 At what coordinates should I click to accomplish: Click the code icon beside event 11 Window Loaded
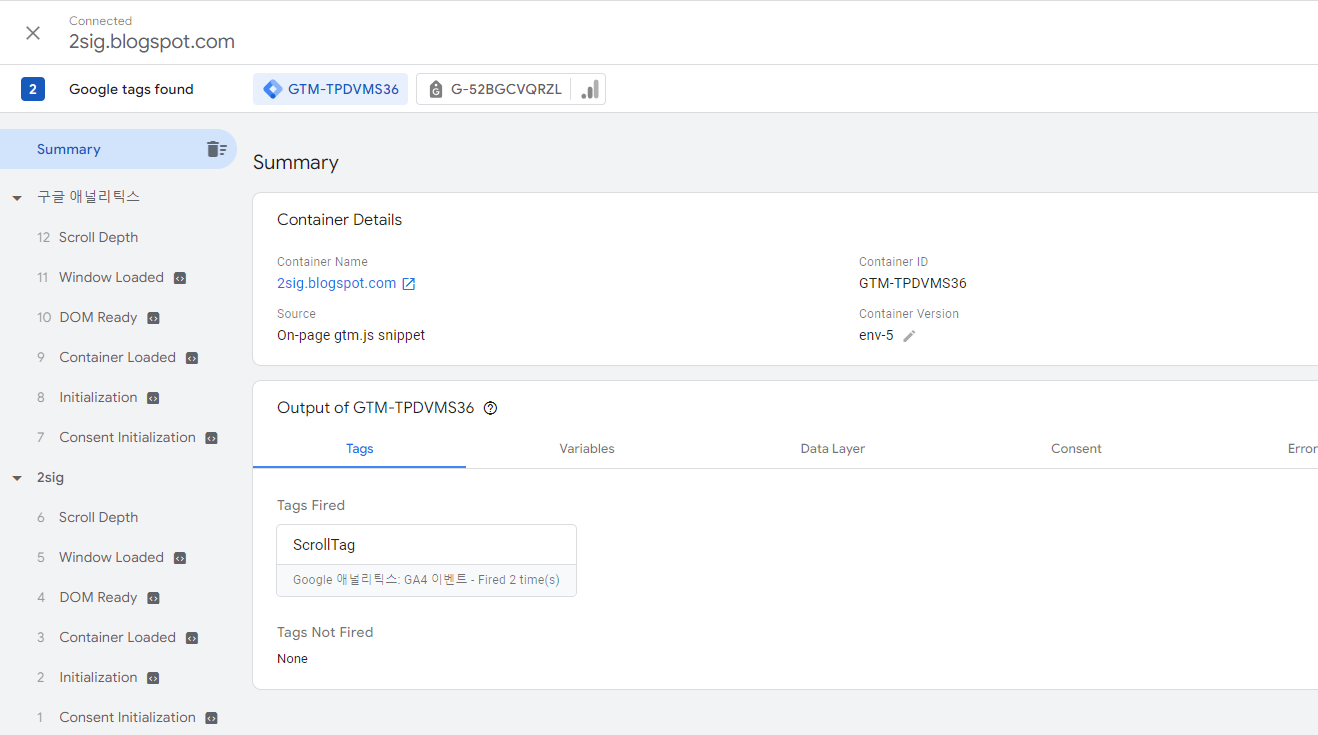180,278
